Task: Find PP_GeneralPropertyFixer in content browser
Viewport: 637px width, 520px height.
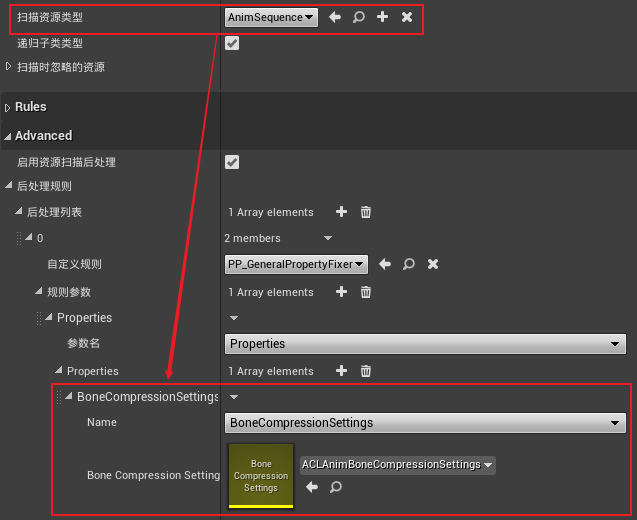Action: (x=409, y=264)
